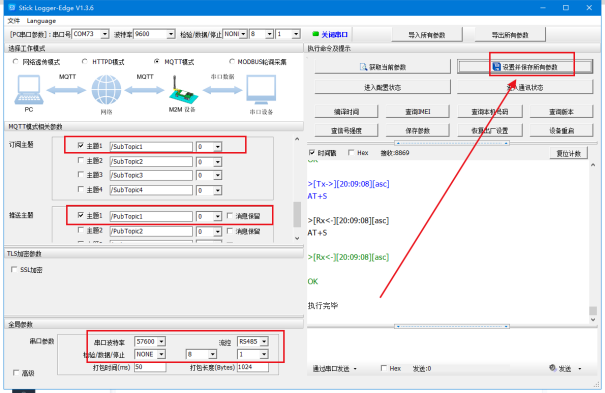Expand the 57600 serial baud rate dropdown
Viewport: 605px width, 393px height.
click(x=161, y=341)
